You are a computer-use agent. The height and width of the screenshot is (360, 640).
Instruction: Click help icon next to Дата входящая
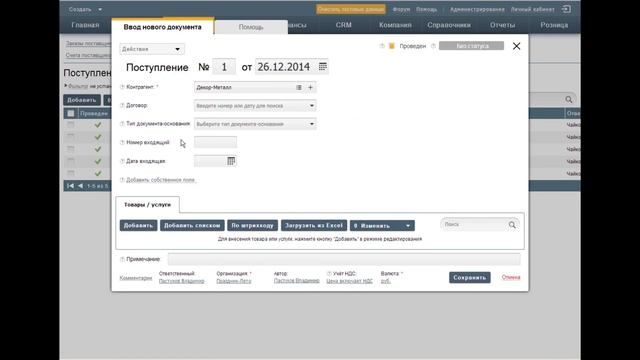click(122, 161)
